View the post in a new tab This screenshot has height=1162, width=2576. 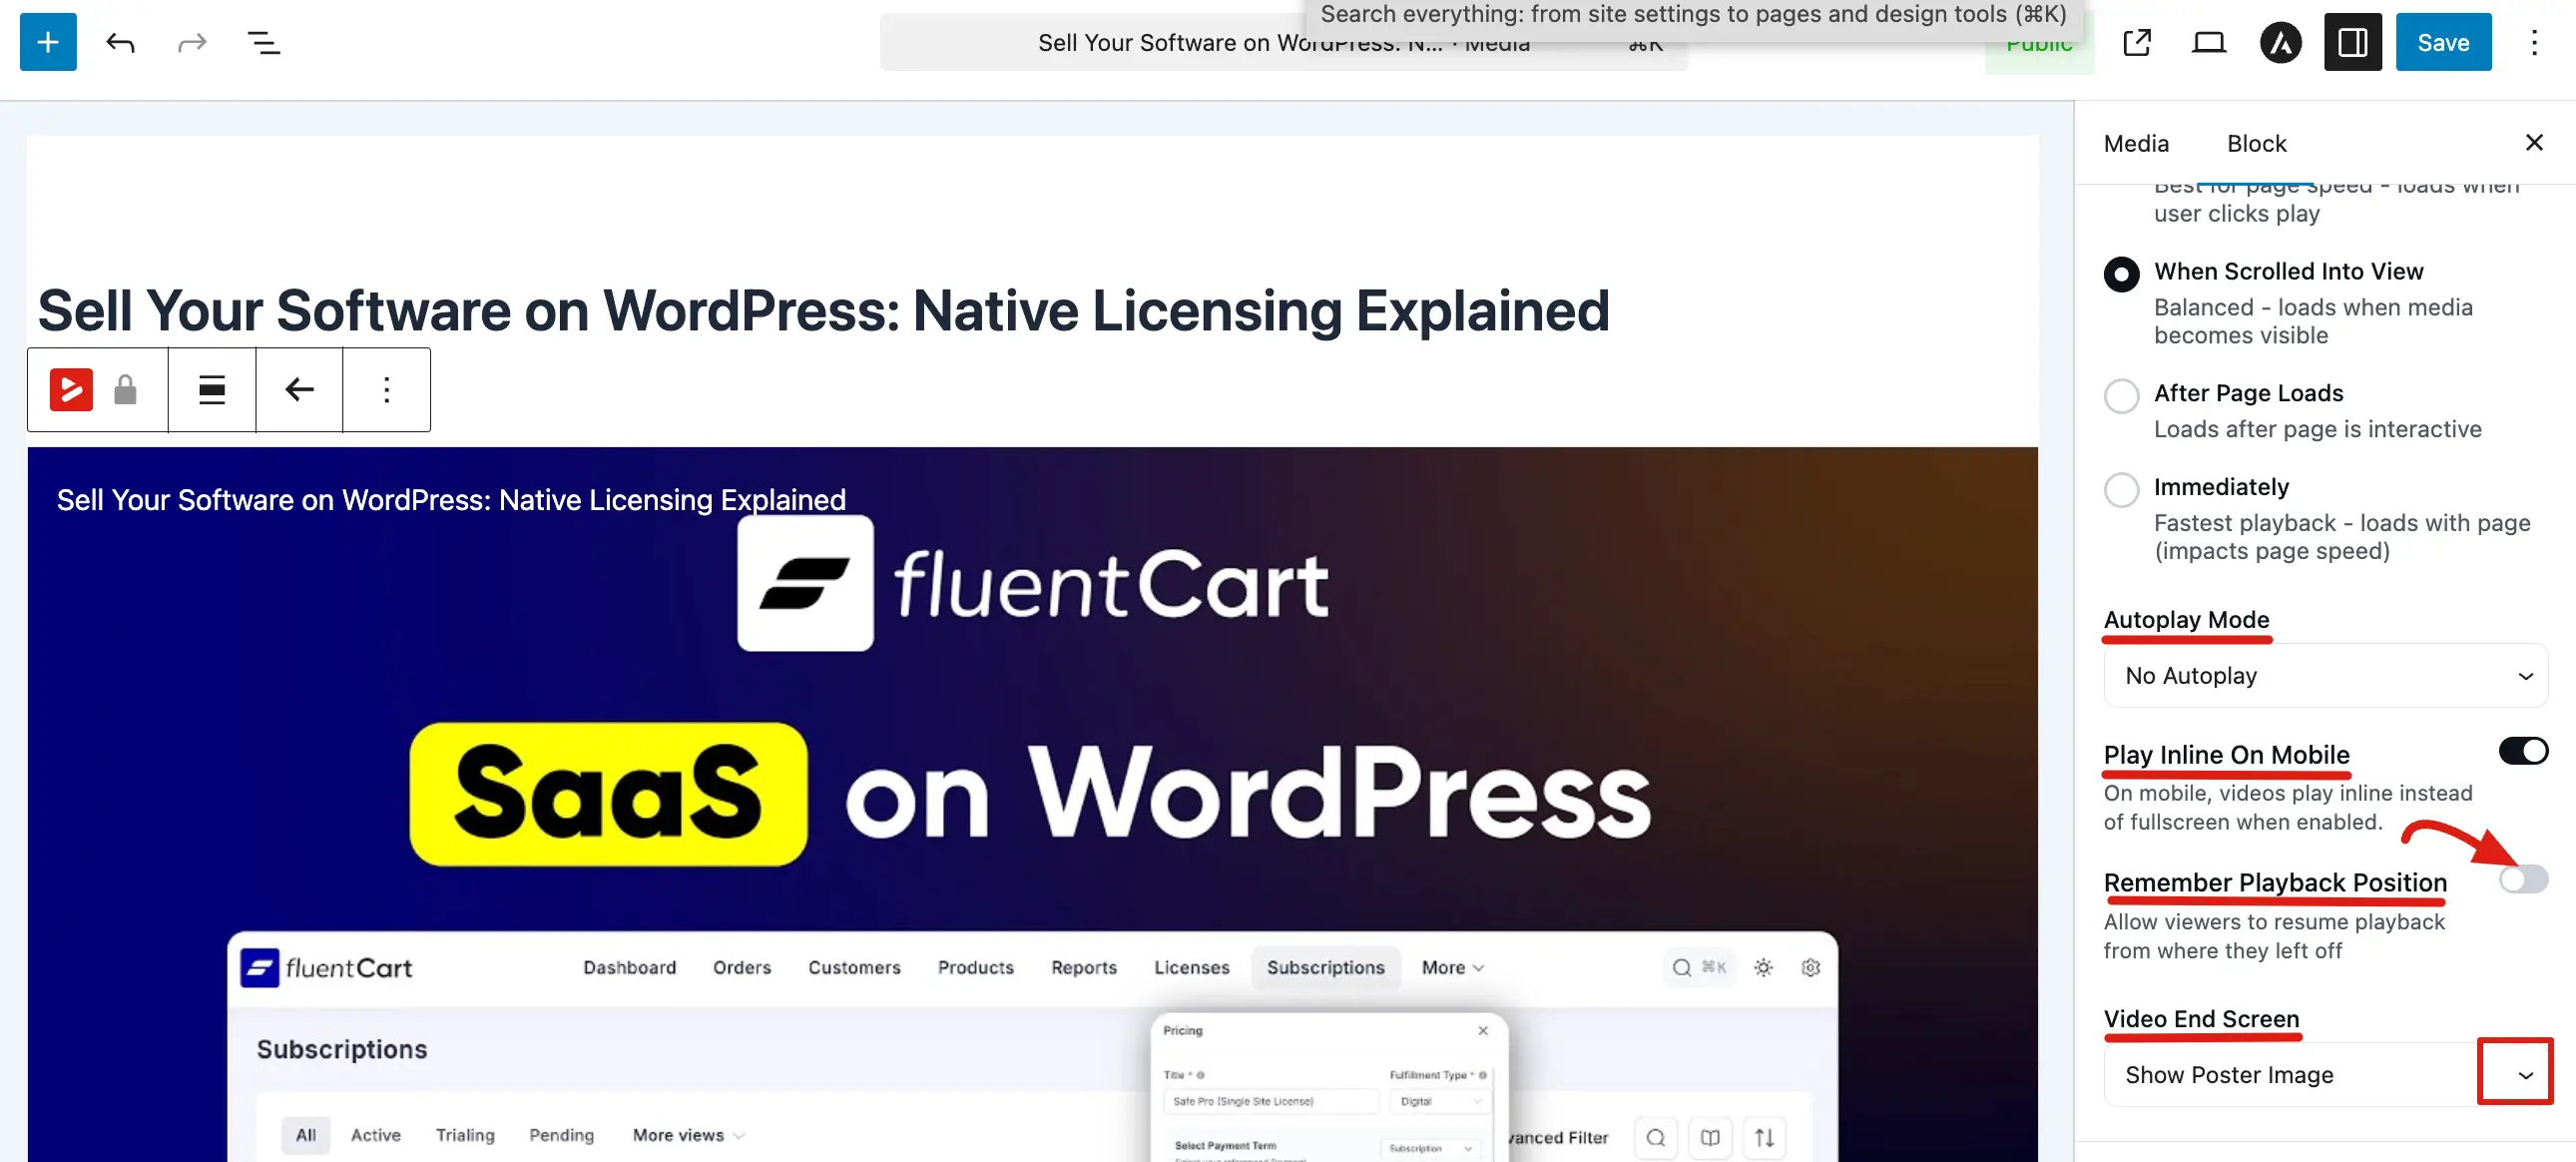tap(2137, 42)
